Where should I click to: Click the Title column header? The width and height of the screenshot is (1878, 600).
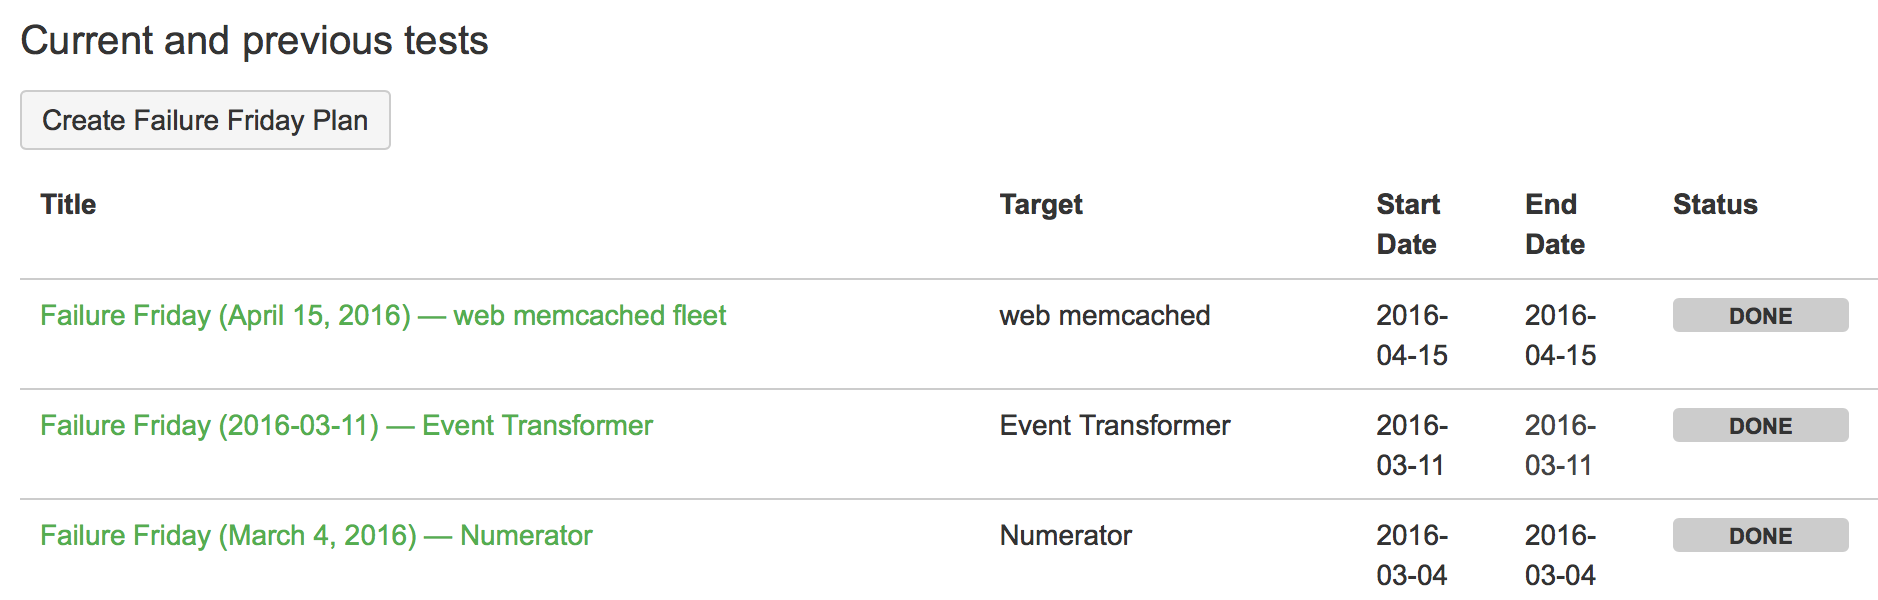coord(68,204)
